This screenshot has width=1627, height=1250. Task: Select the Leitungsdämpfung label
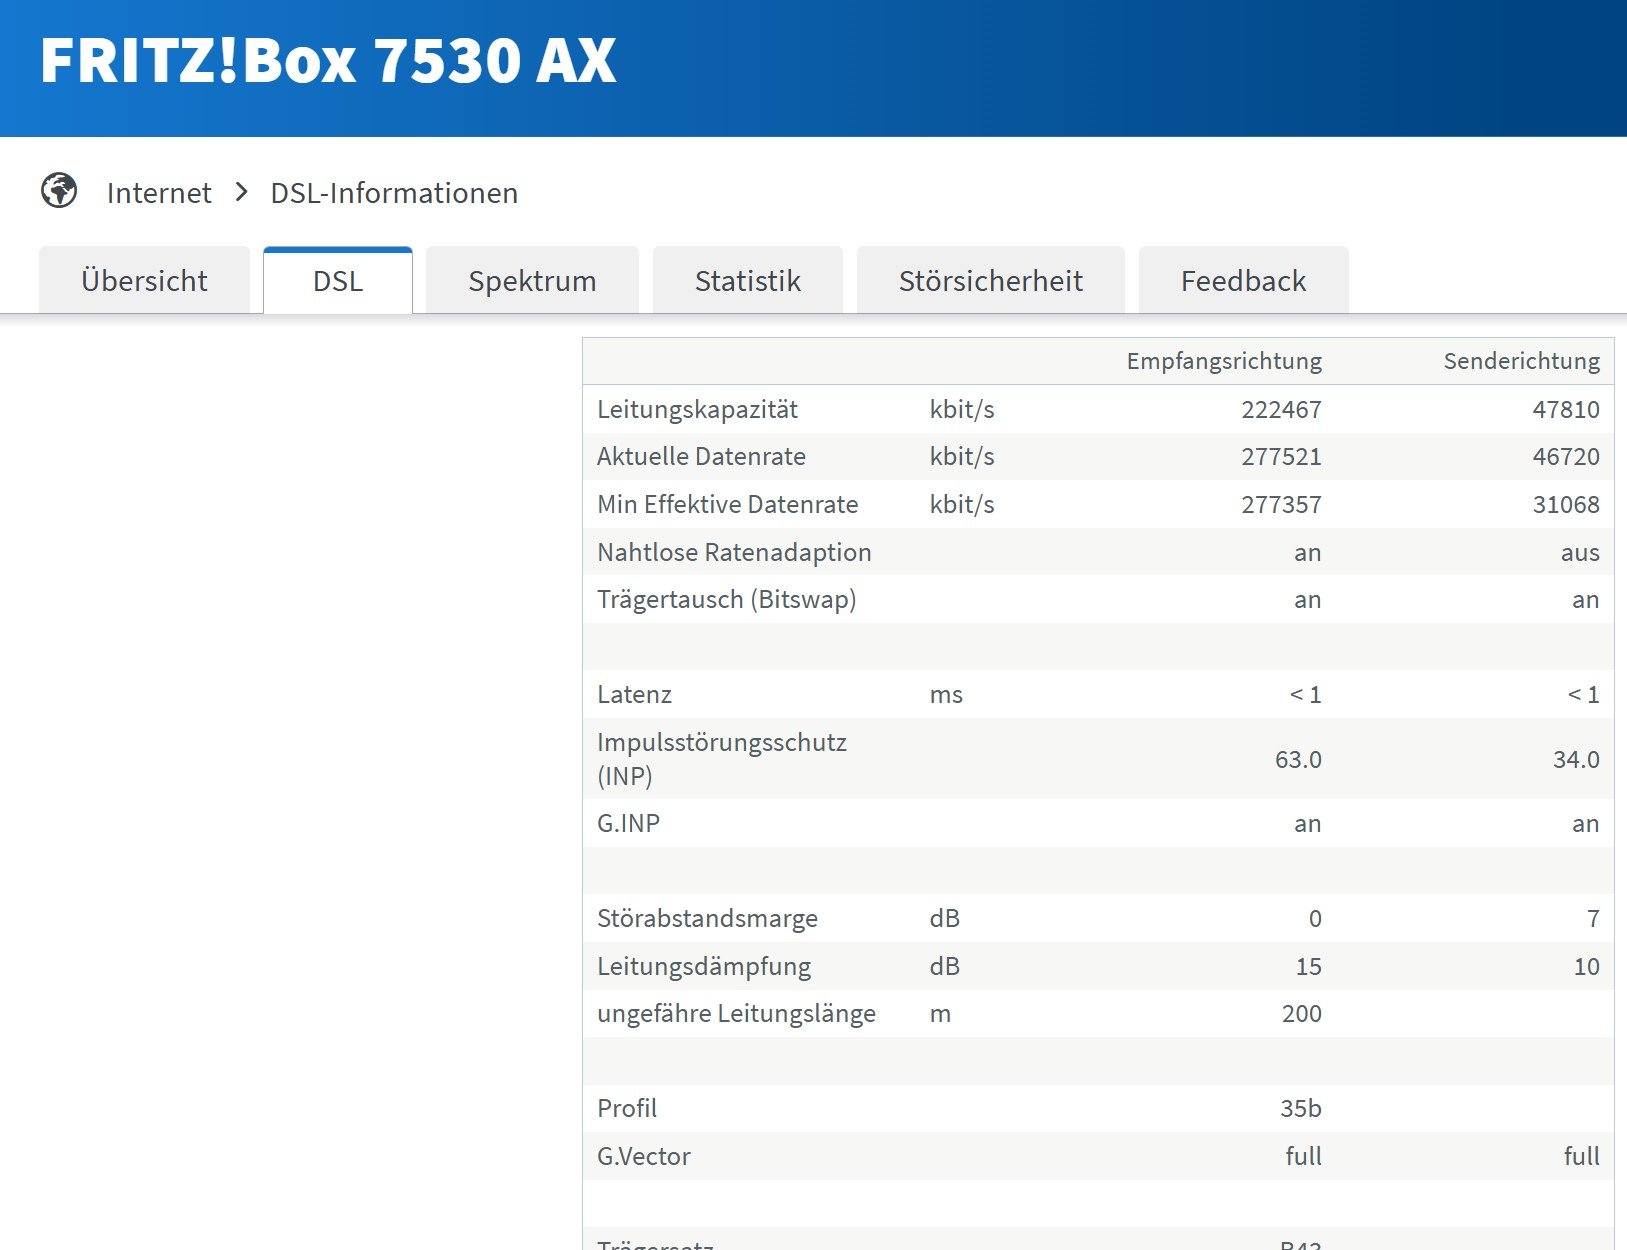[x=704, y=966]
